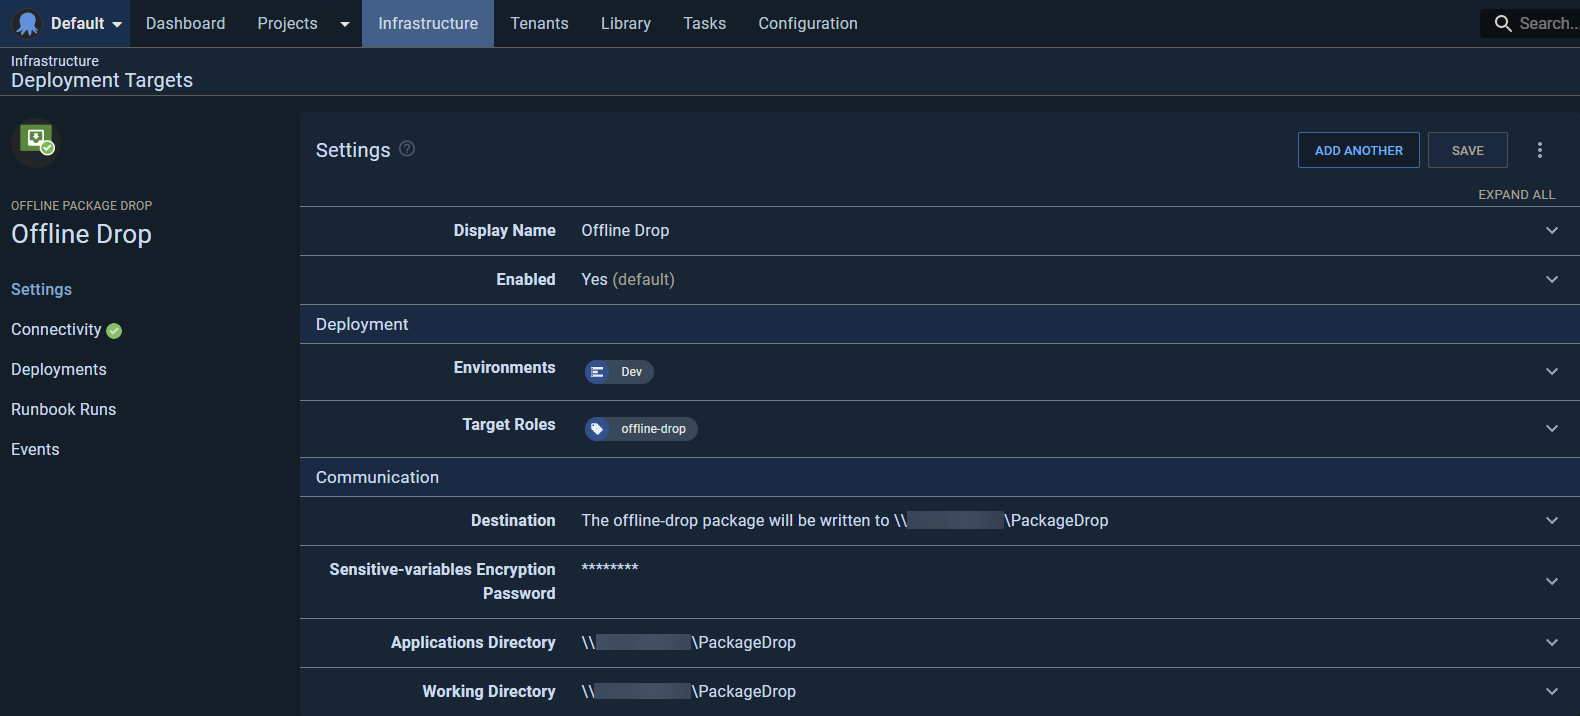1580x716 pixels.
Task: Go to Tenants
Action: click(539, 23)
